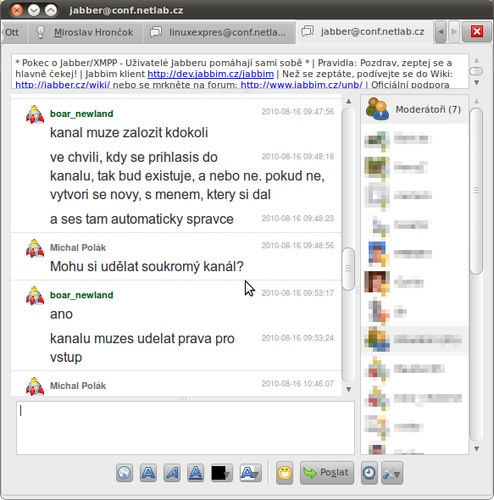Screen dimensions: 494x500
Task: Open the smiley emoticon picker
Action: [x=284, y=473]
